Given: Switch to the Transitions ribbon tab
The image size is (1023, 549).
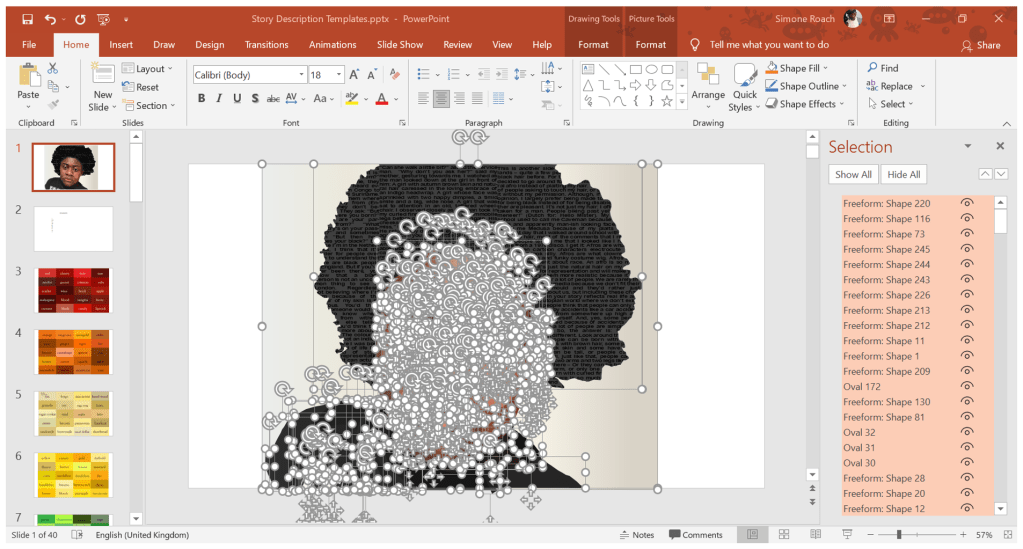Looking at the screenshot, I should pyautogui.click(x=266, y=45).
